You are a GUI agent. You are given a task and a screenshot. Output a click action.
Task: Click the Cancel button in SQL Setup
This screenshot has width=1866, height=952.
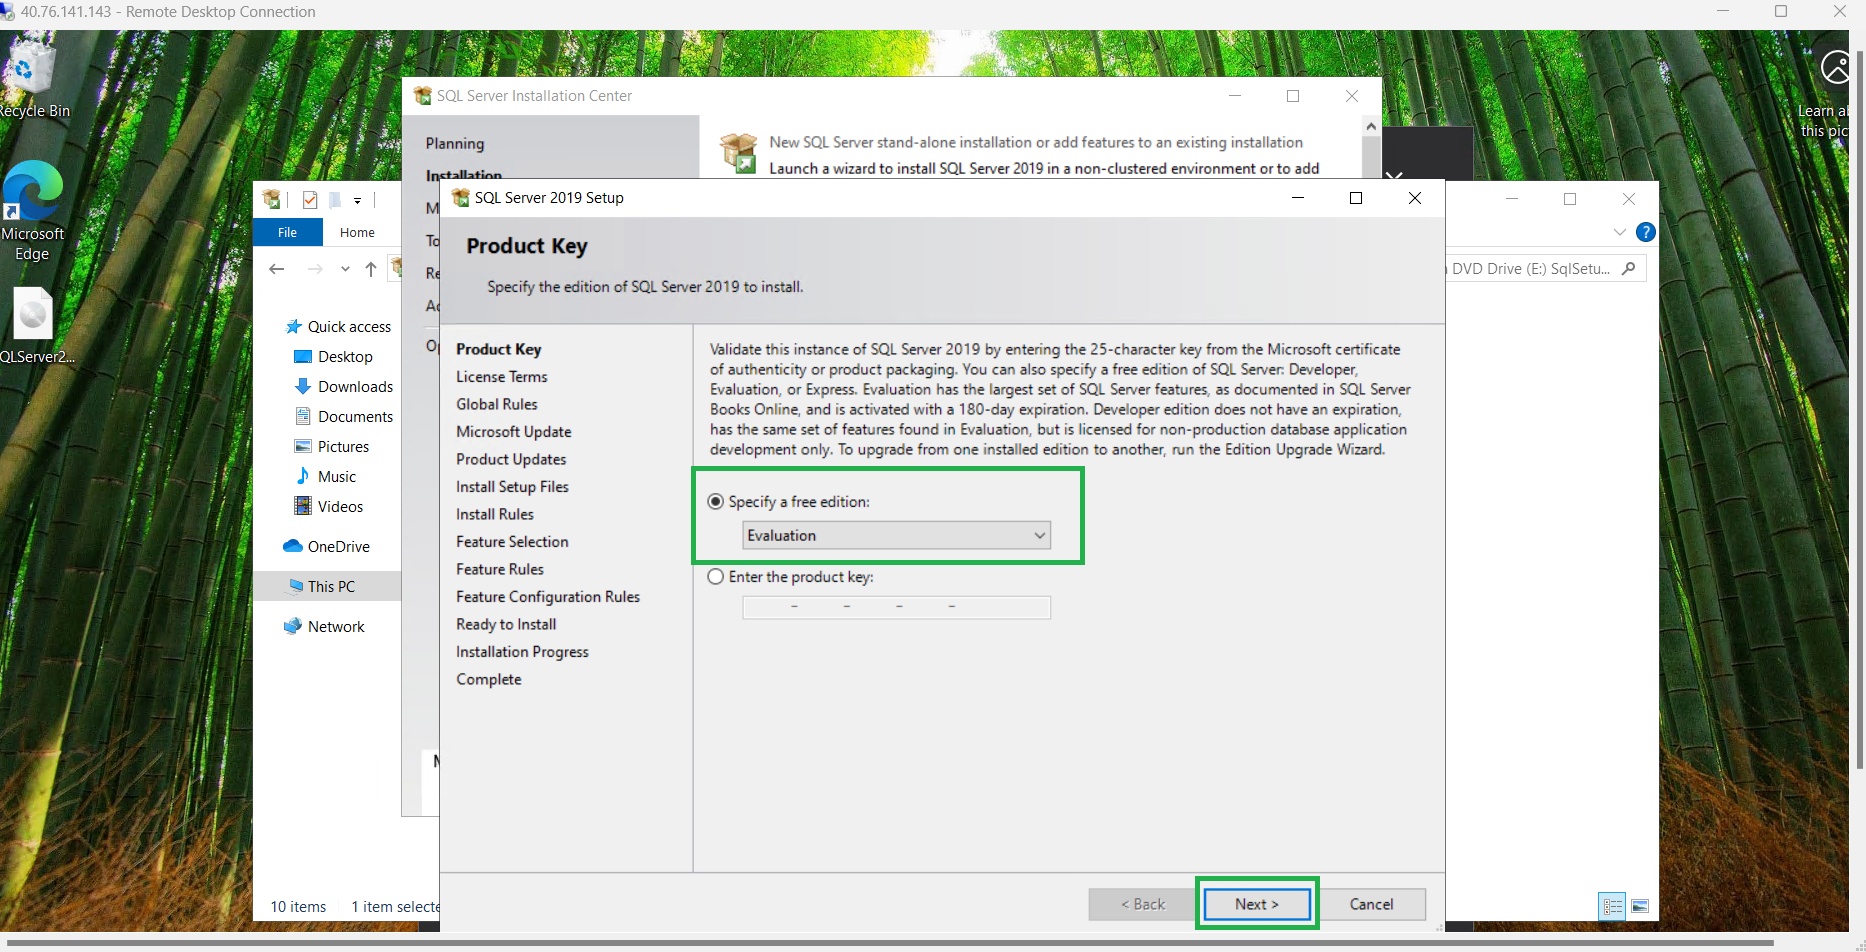tap(1371, 904)
